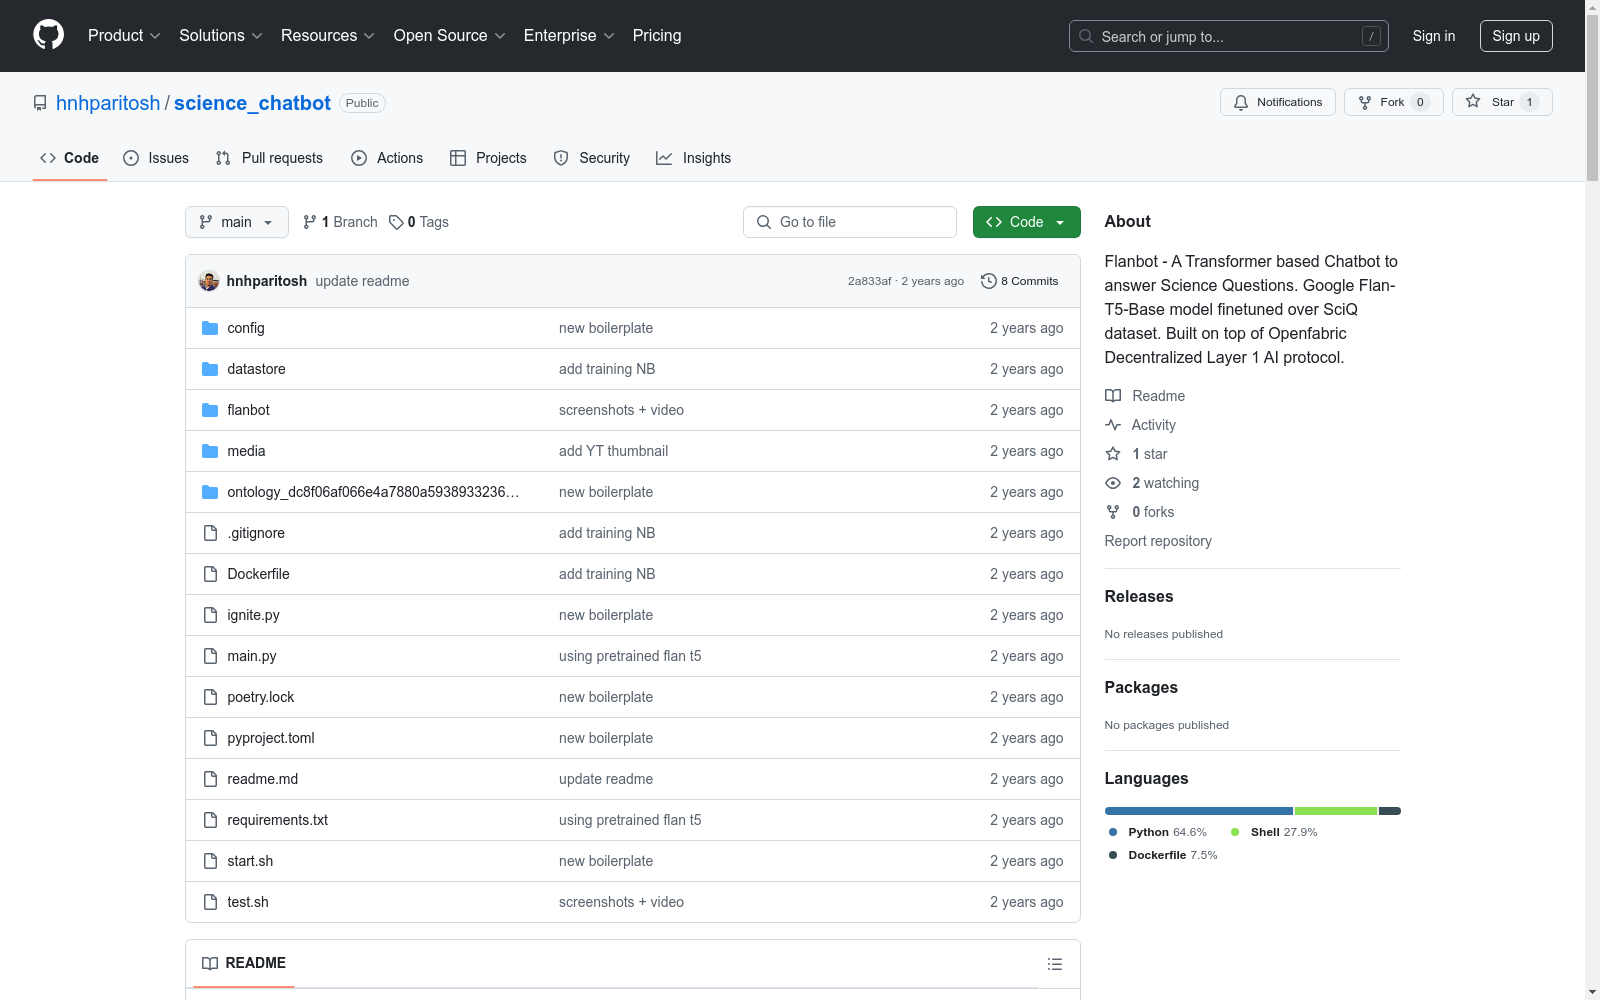Open the requirements.txt file
The width and height of the screenshot is (1600, 1000).
[x=278, y=820]
